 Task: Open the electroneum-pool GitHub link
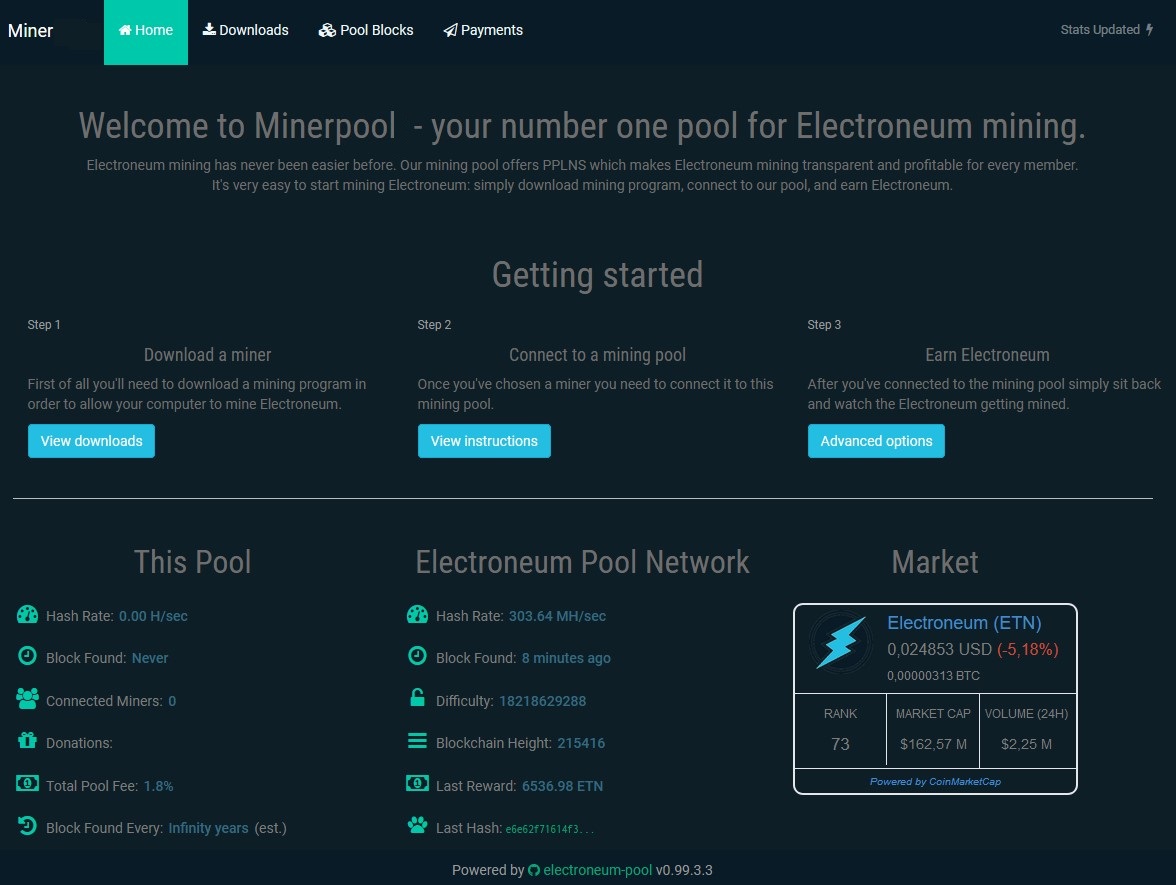tap(598, 870)
